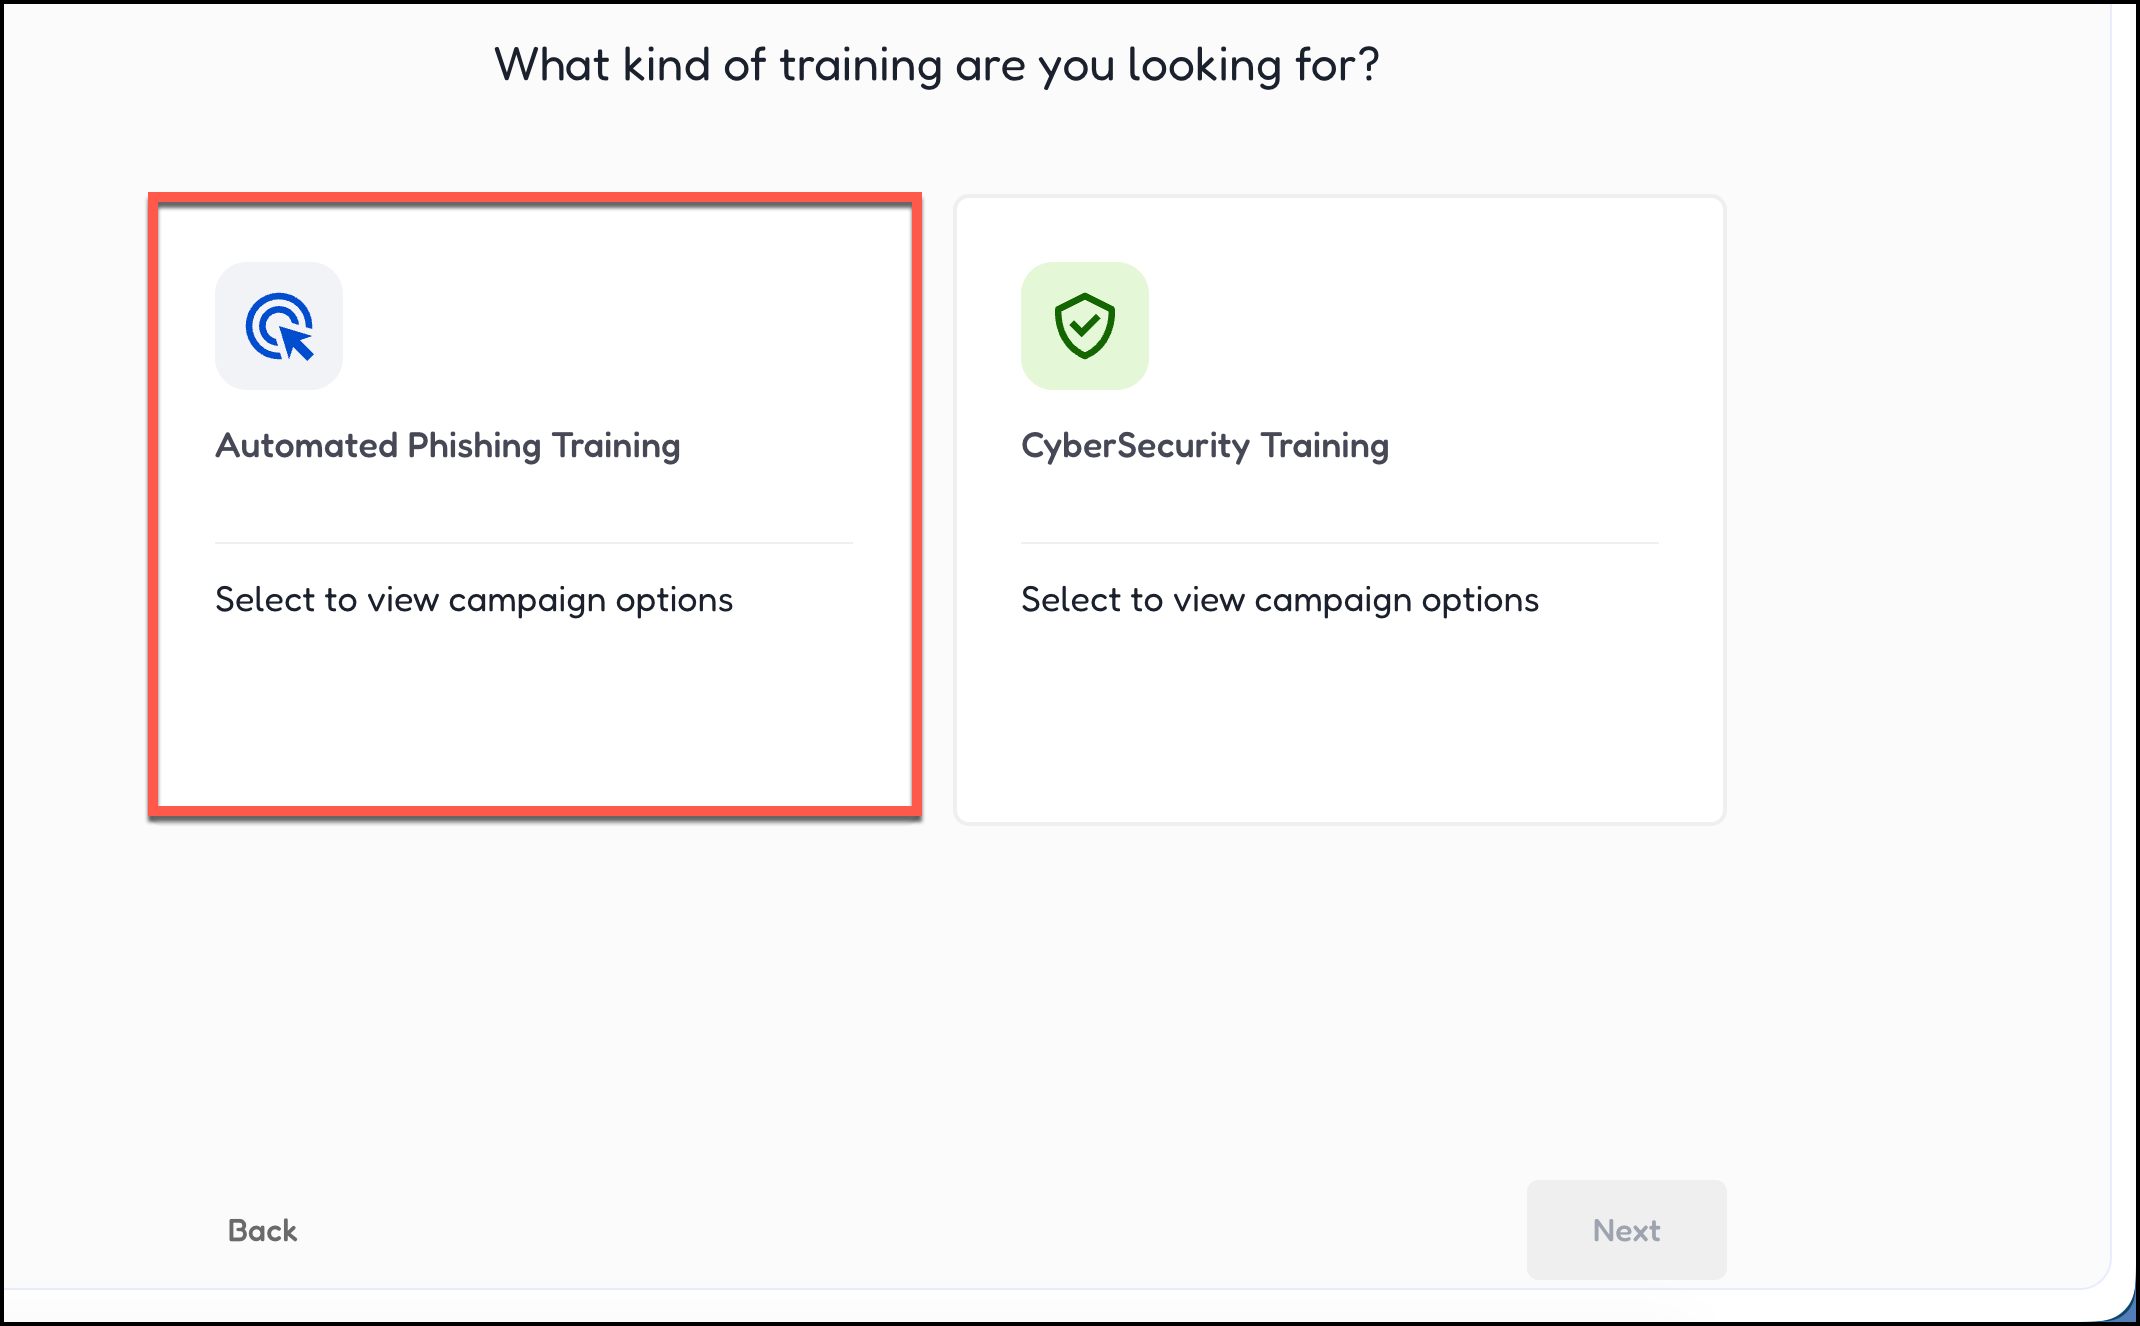The image size is (2140, 1326).
Task: Click the divider line in CyberSecurity card
Action: pyautogui.click(x=1339, y=543)
